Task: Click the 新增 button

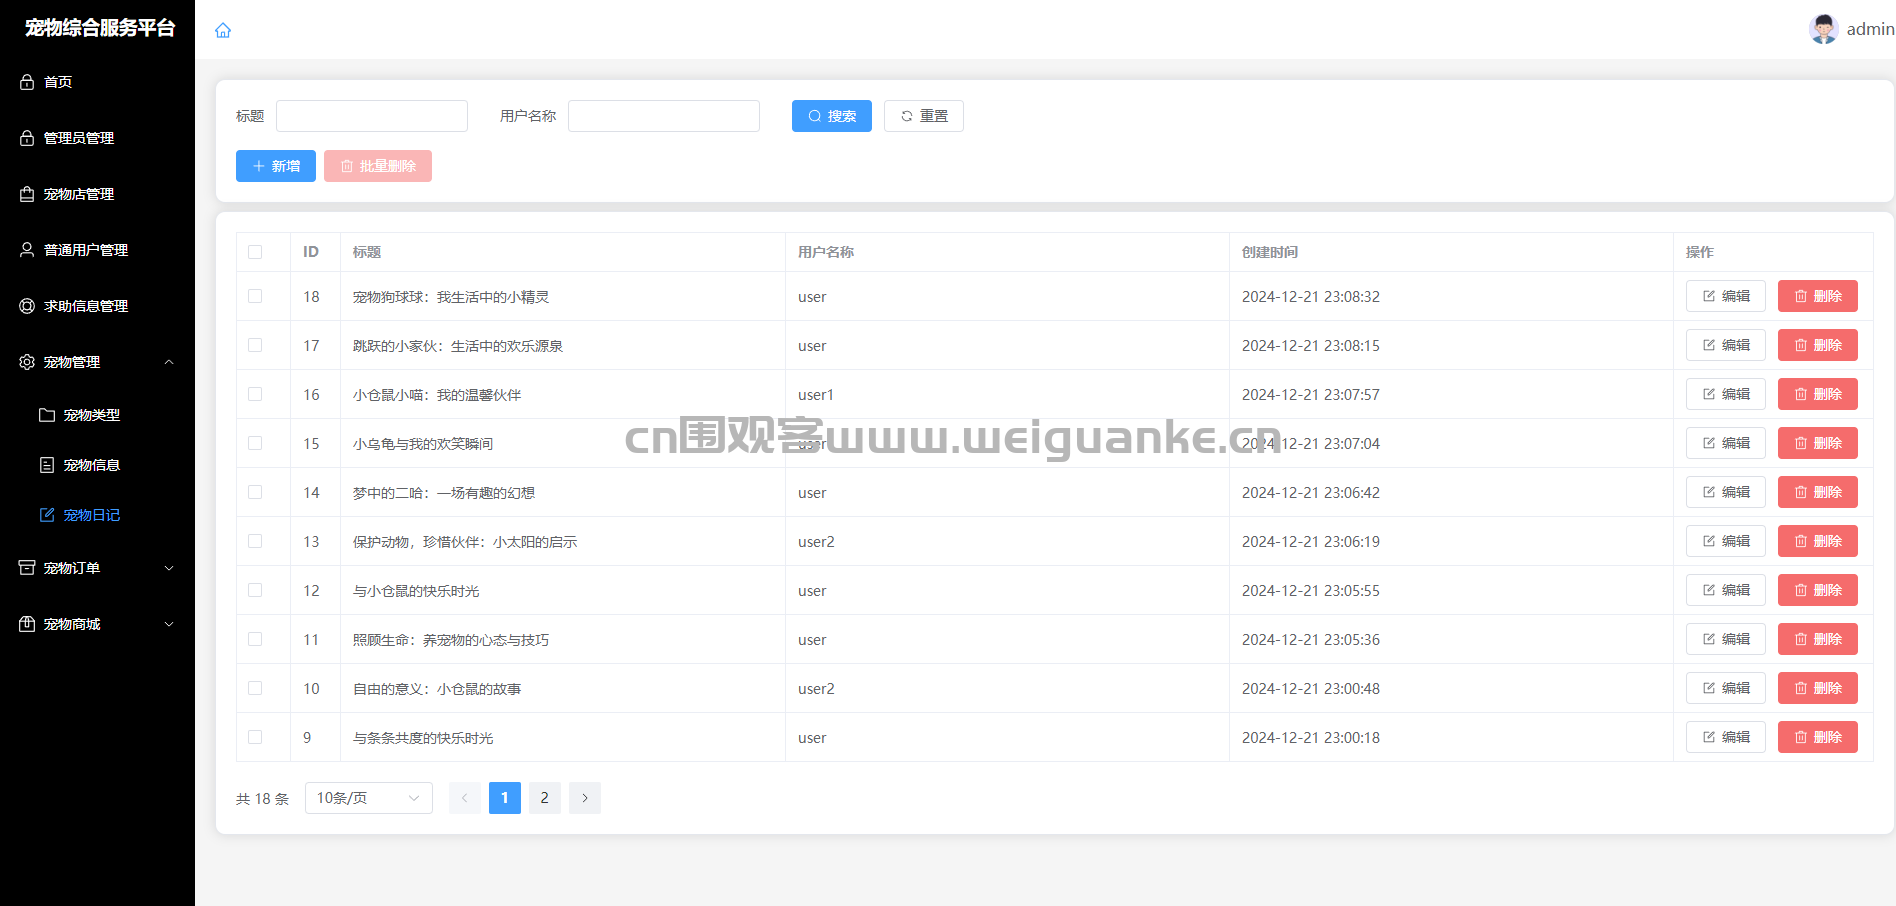Action: pos(276,166)
